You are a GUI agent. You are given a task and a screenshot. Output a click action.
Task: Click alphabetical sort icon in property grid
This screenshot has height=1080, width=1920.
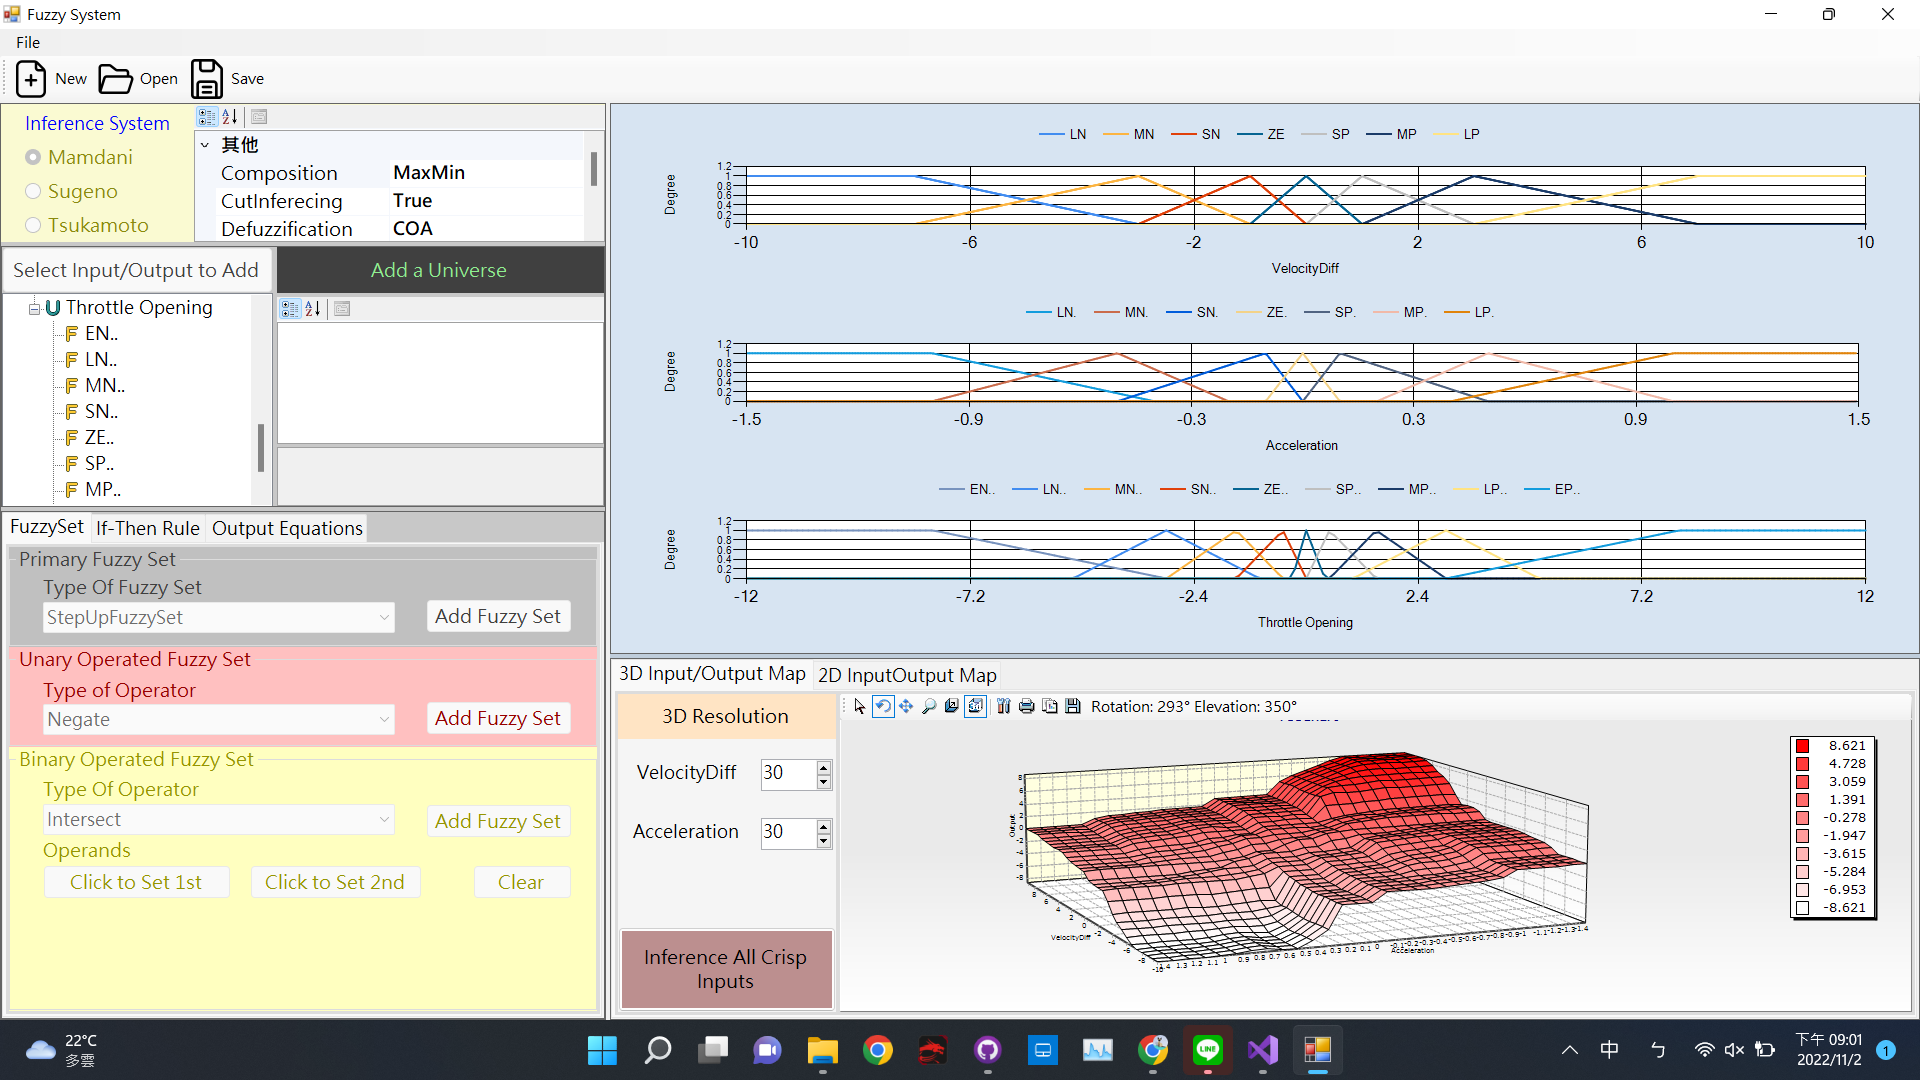click(x=230, y=117)
